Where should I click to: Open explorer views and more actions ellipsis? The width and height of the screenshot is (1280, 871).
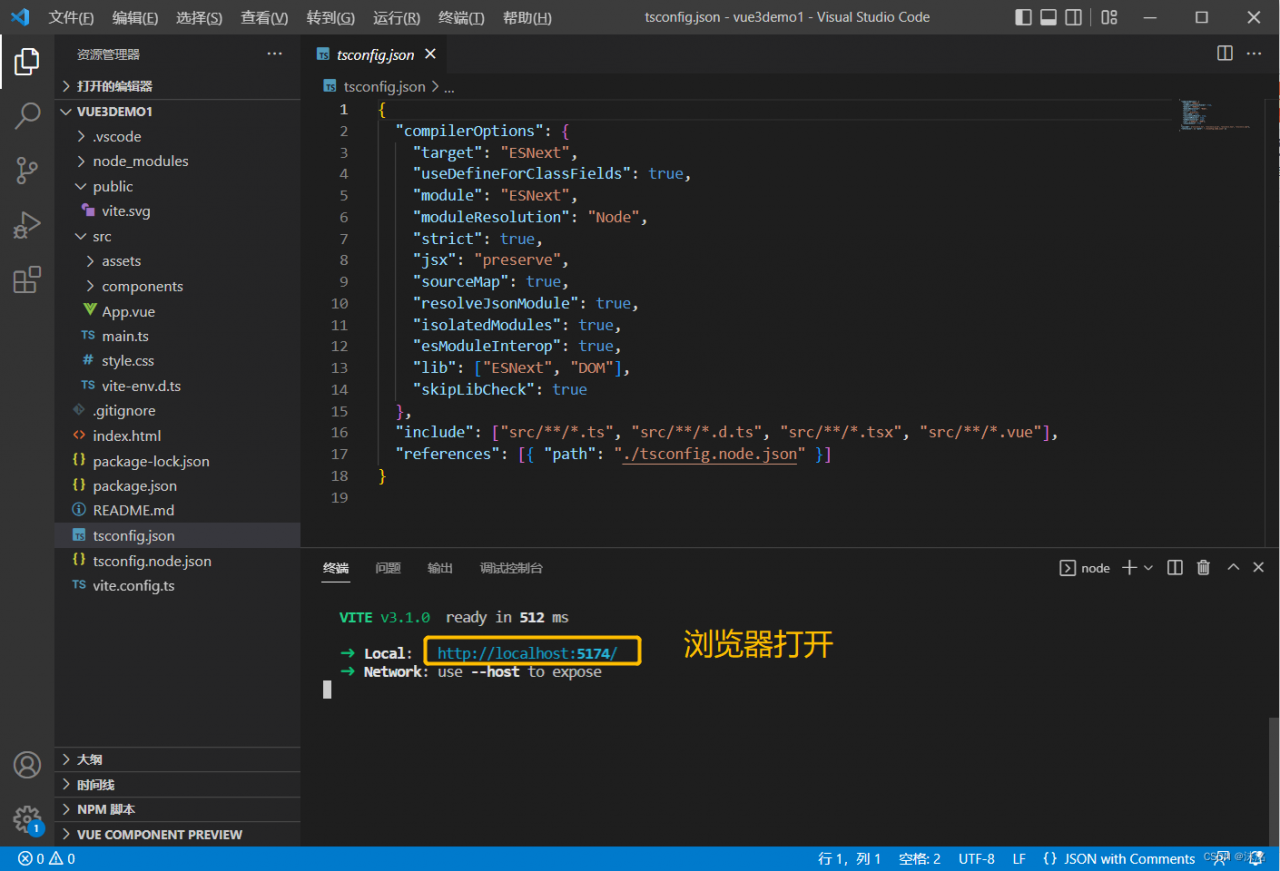[274, 54]
